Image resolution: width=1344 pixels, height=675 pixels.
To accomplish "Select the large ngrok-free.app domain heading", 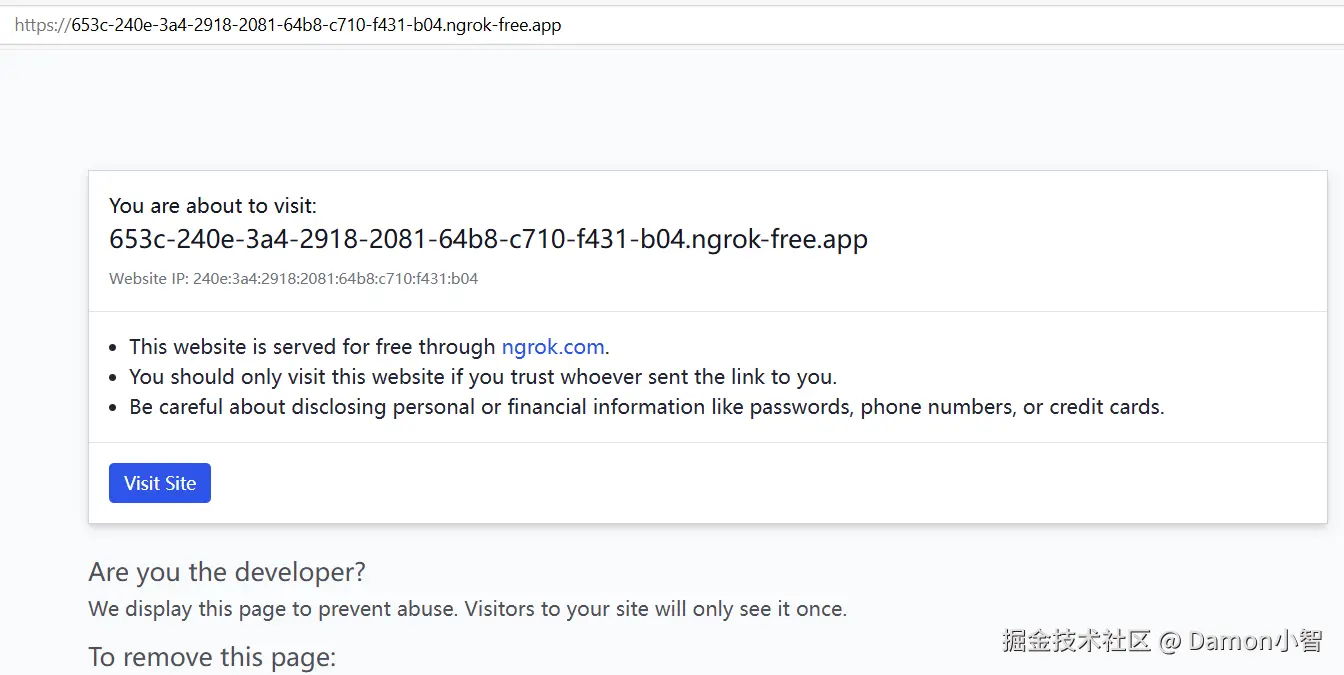I will tap(488, 240).
